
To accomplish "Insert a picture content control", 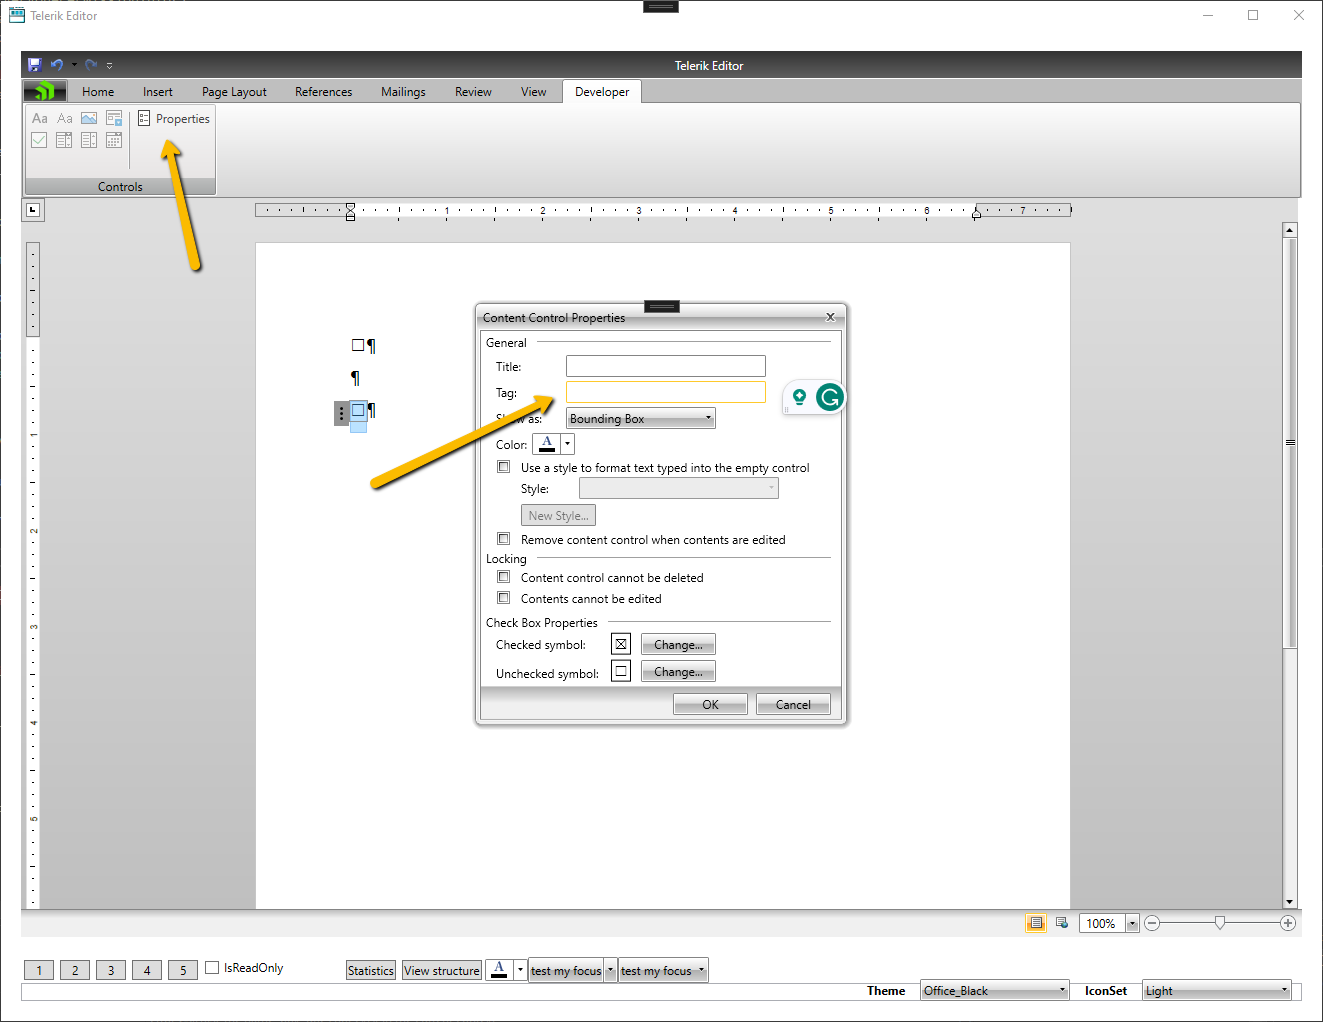I will point(89,118).
